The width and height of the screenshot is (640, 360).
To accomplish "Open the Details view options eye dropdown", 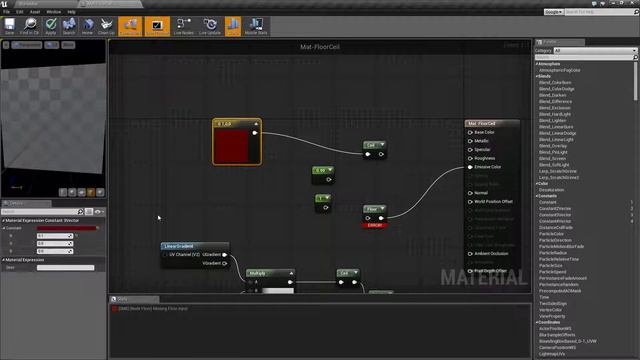I will (99, 212).
